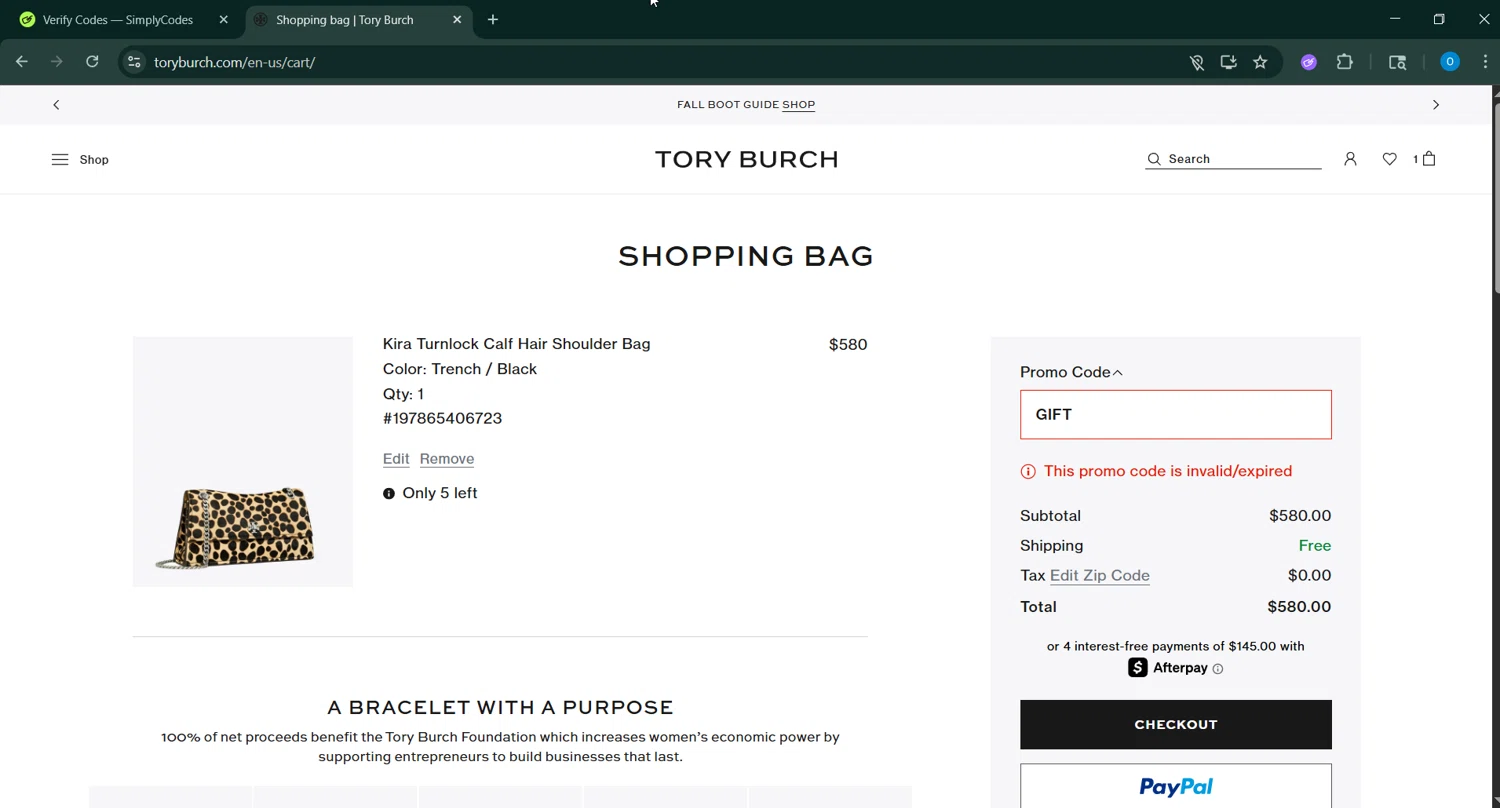Open a new browser tab
Viewport: 1500px width, 808px height.
tap(493, 19)
